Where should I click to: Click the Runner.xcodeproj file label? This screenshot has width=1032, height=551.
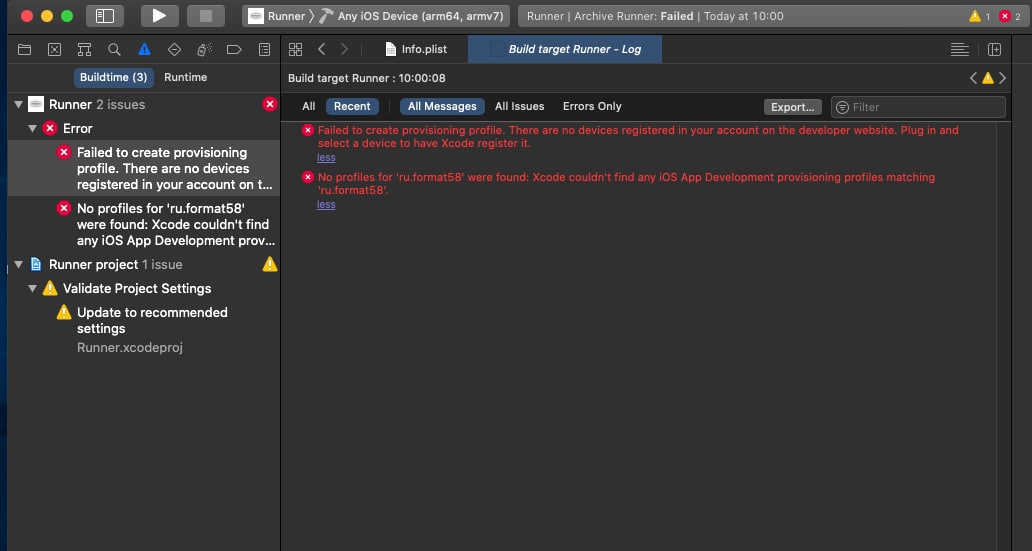tap(130, 348)
